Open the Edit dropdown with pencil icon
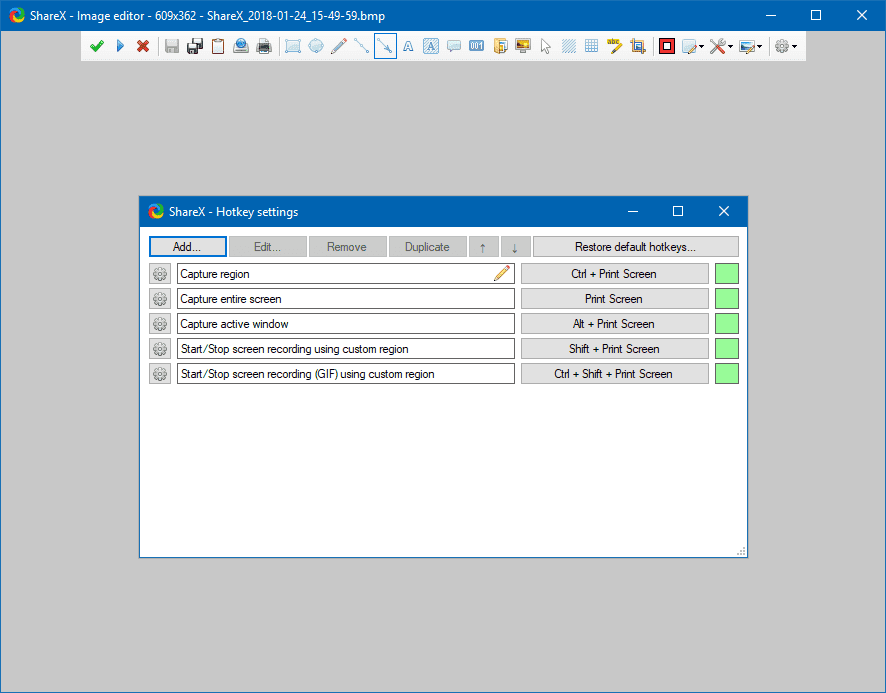 (693, 46)
